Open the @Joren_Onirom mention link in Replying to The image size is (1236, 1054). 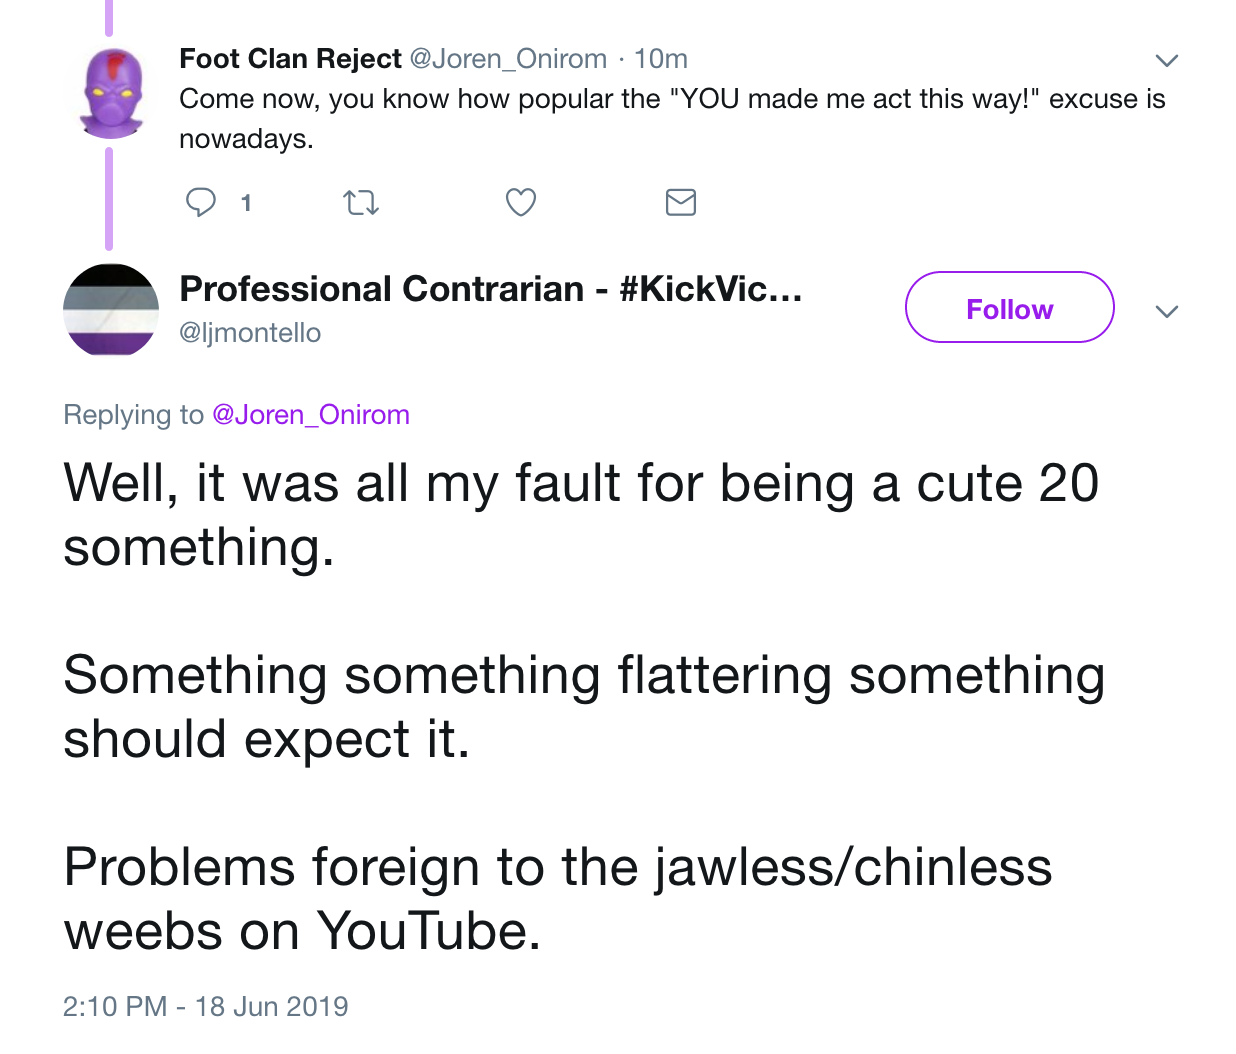coord(311,415)
